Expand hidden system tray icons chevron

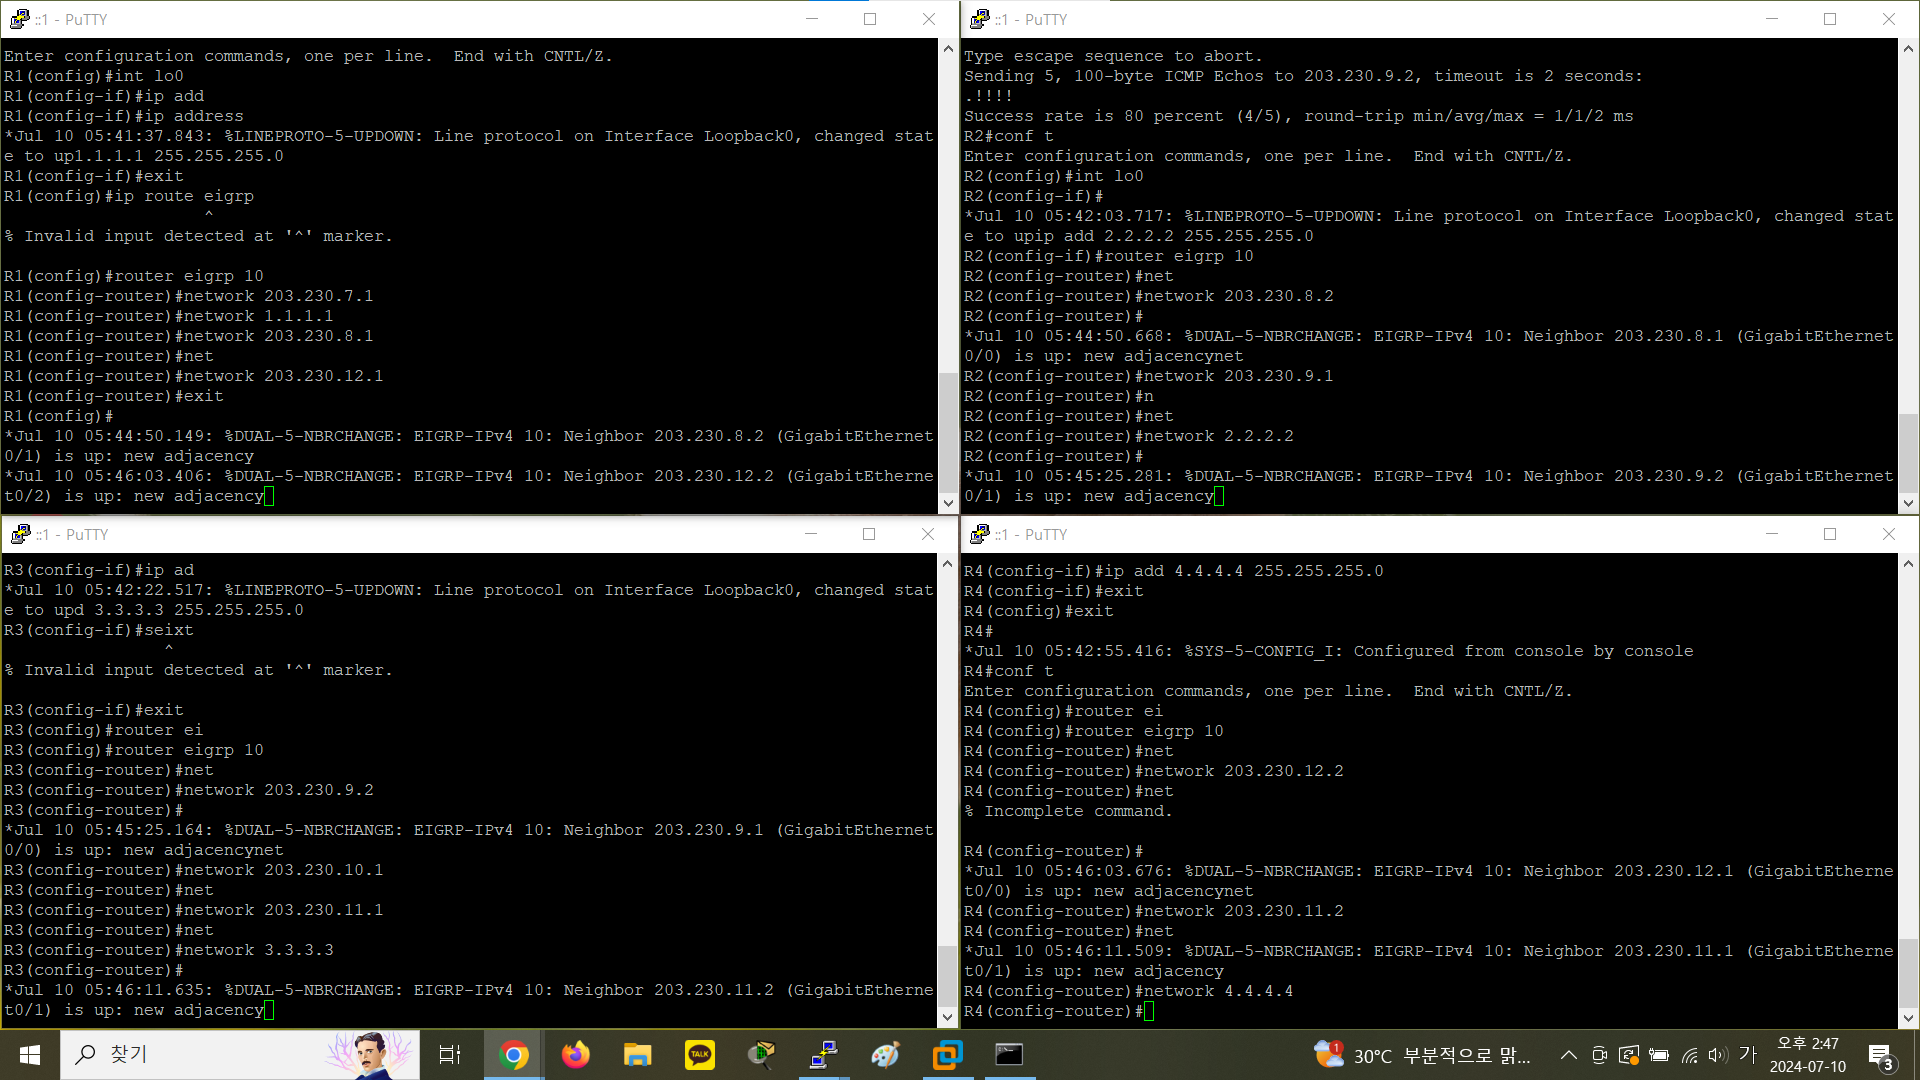1569,1055
